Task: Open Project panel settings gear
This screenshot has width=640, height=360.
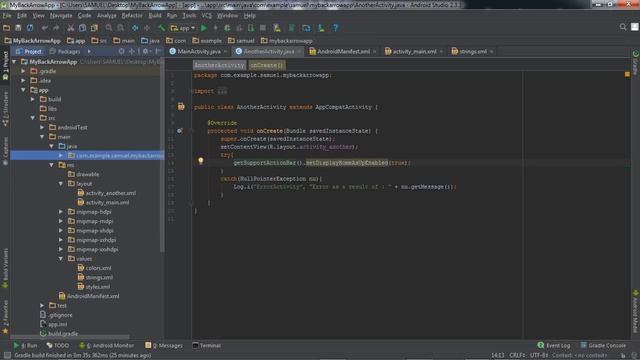Action: pos(146,51)
